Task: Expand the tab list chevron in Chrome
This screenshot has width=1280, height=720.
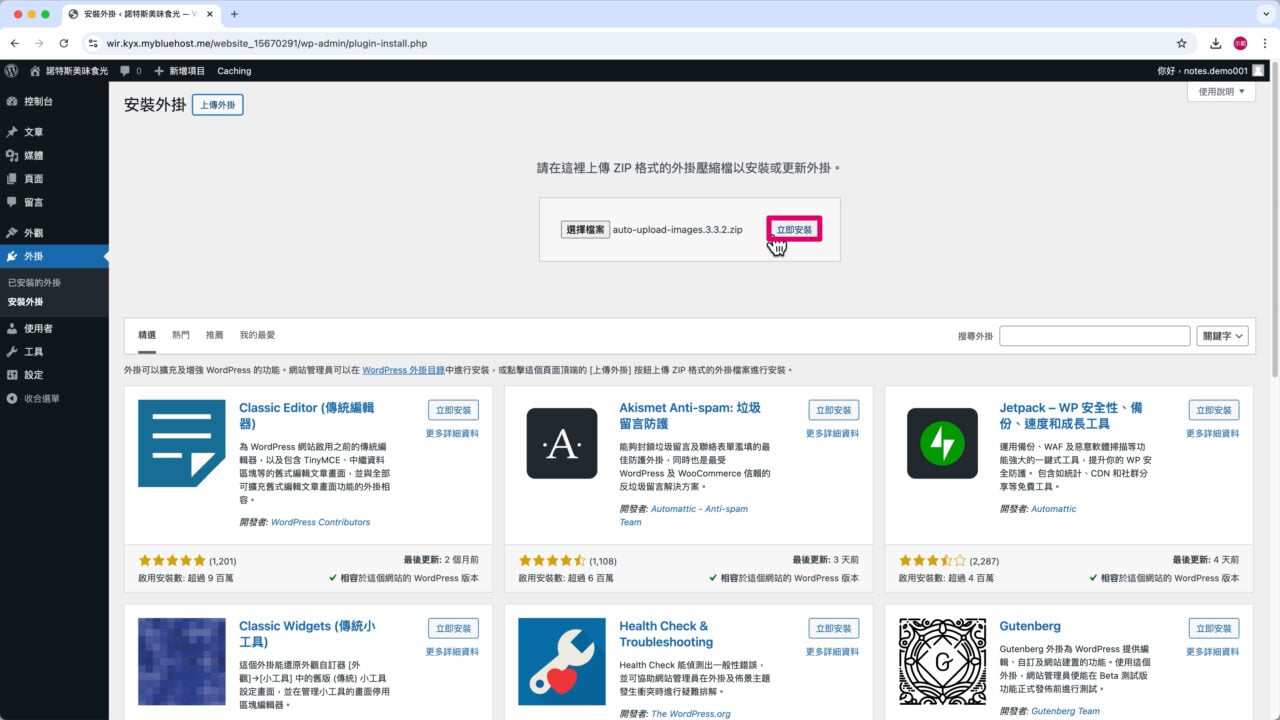Action: coord(1265,14)
